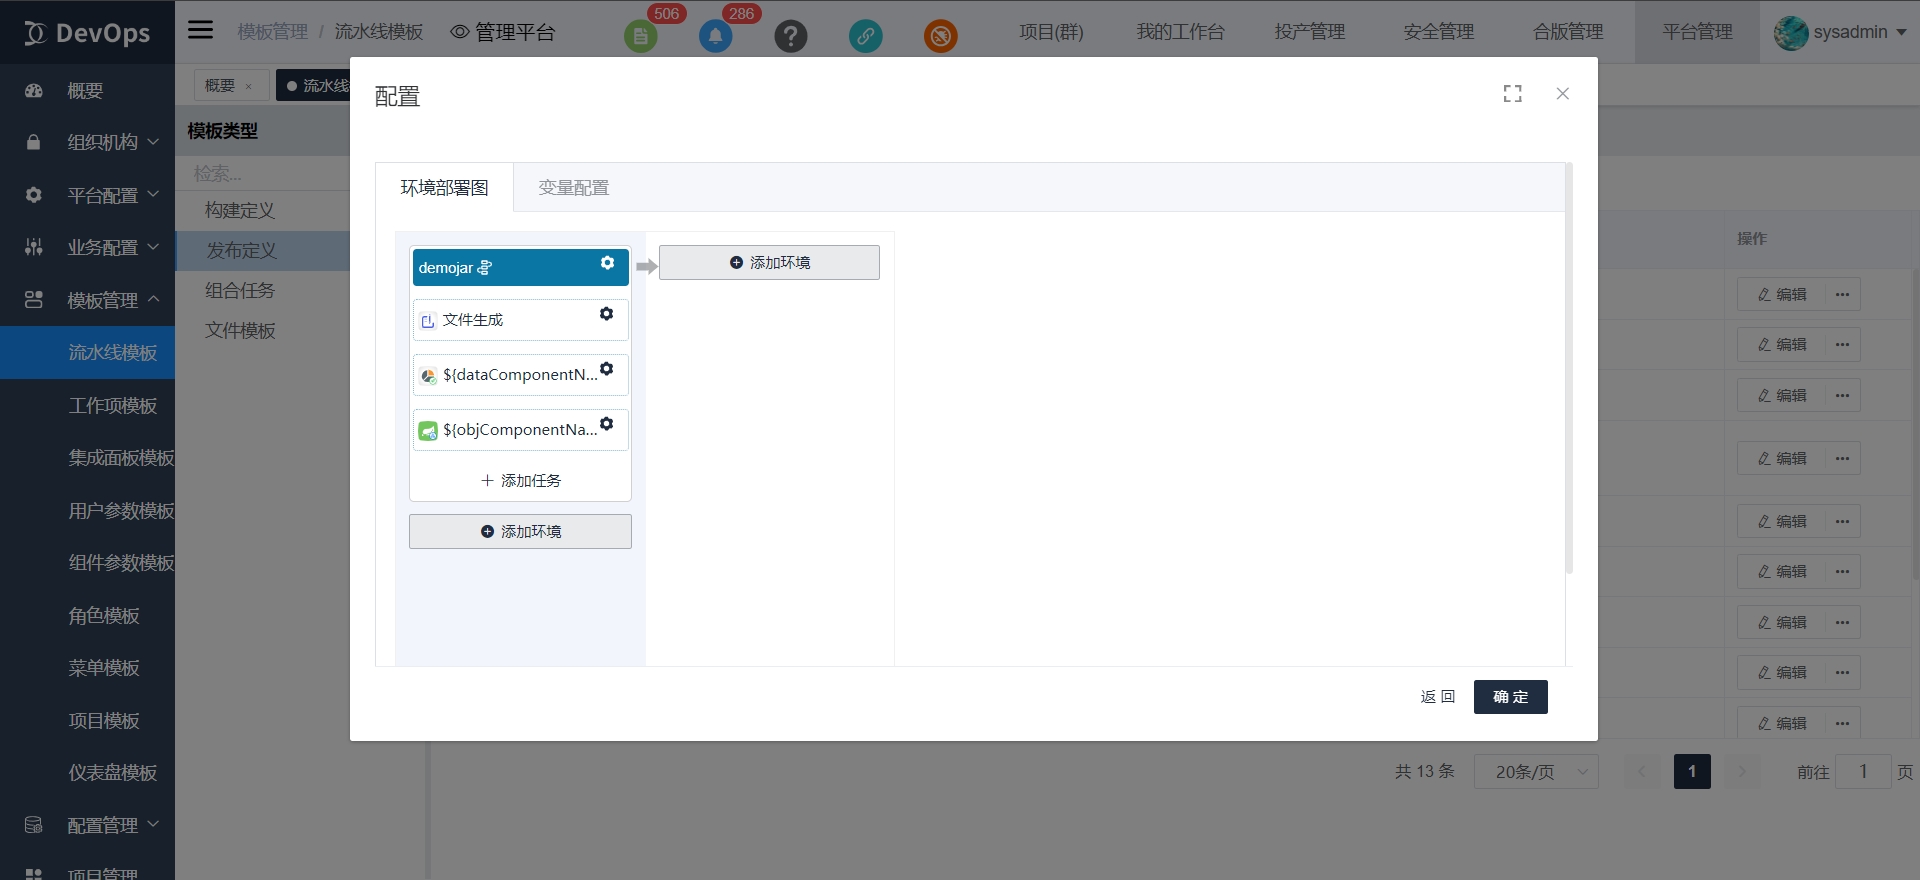Select the 环境部署图 tab

click(444, 188)
